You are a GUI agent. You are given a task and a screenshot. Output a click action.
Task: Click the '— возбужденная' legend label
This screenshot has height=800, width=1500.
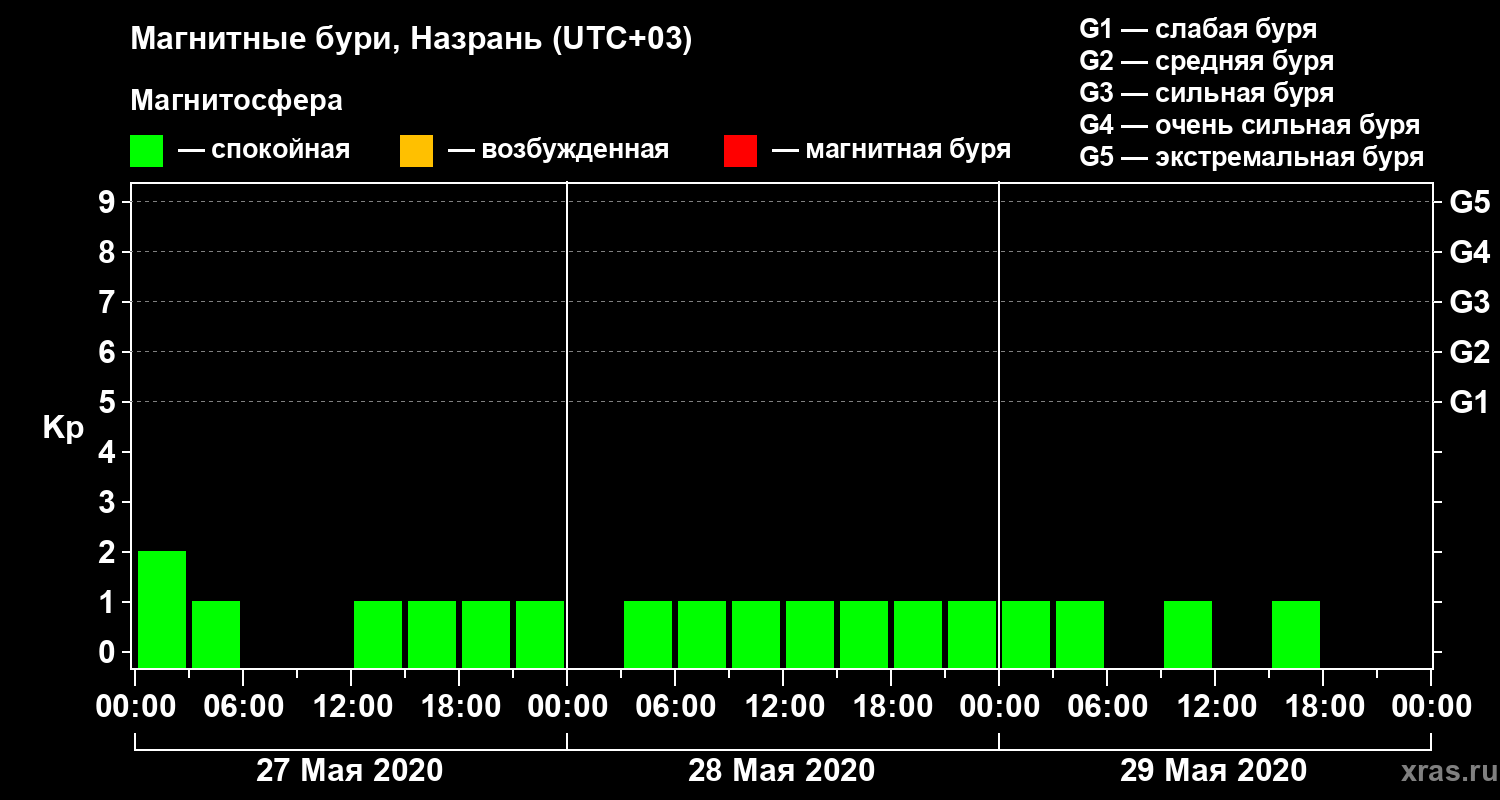pyautogui.click(x=558, y=151)
